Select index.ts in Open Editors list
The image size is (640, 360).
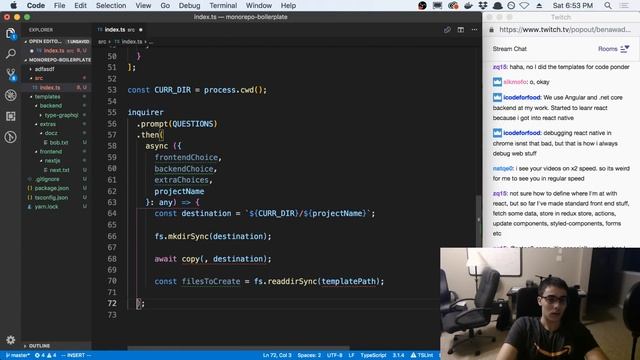click(x=54, y=51)
